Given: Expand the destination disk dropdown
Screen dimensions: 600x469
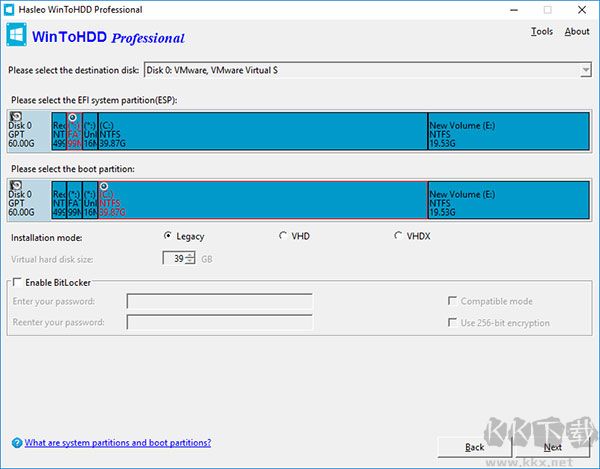Looking at the screenshot, I should tap(585, 70).
